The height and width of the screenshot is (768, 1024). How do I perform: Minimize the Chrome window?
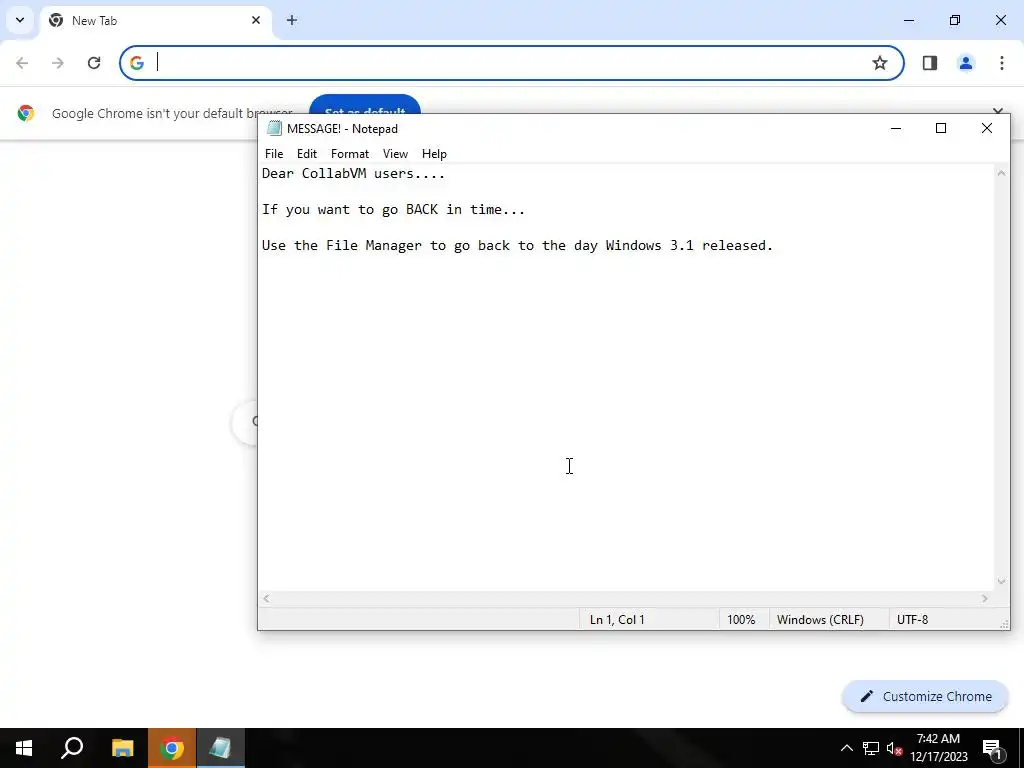point(909,20)
